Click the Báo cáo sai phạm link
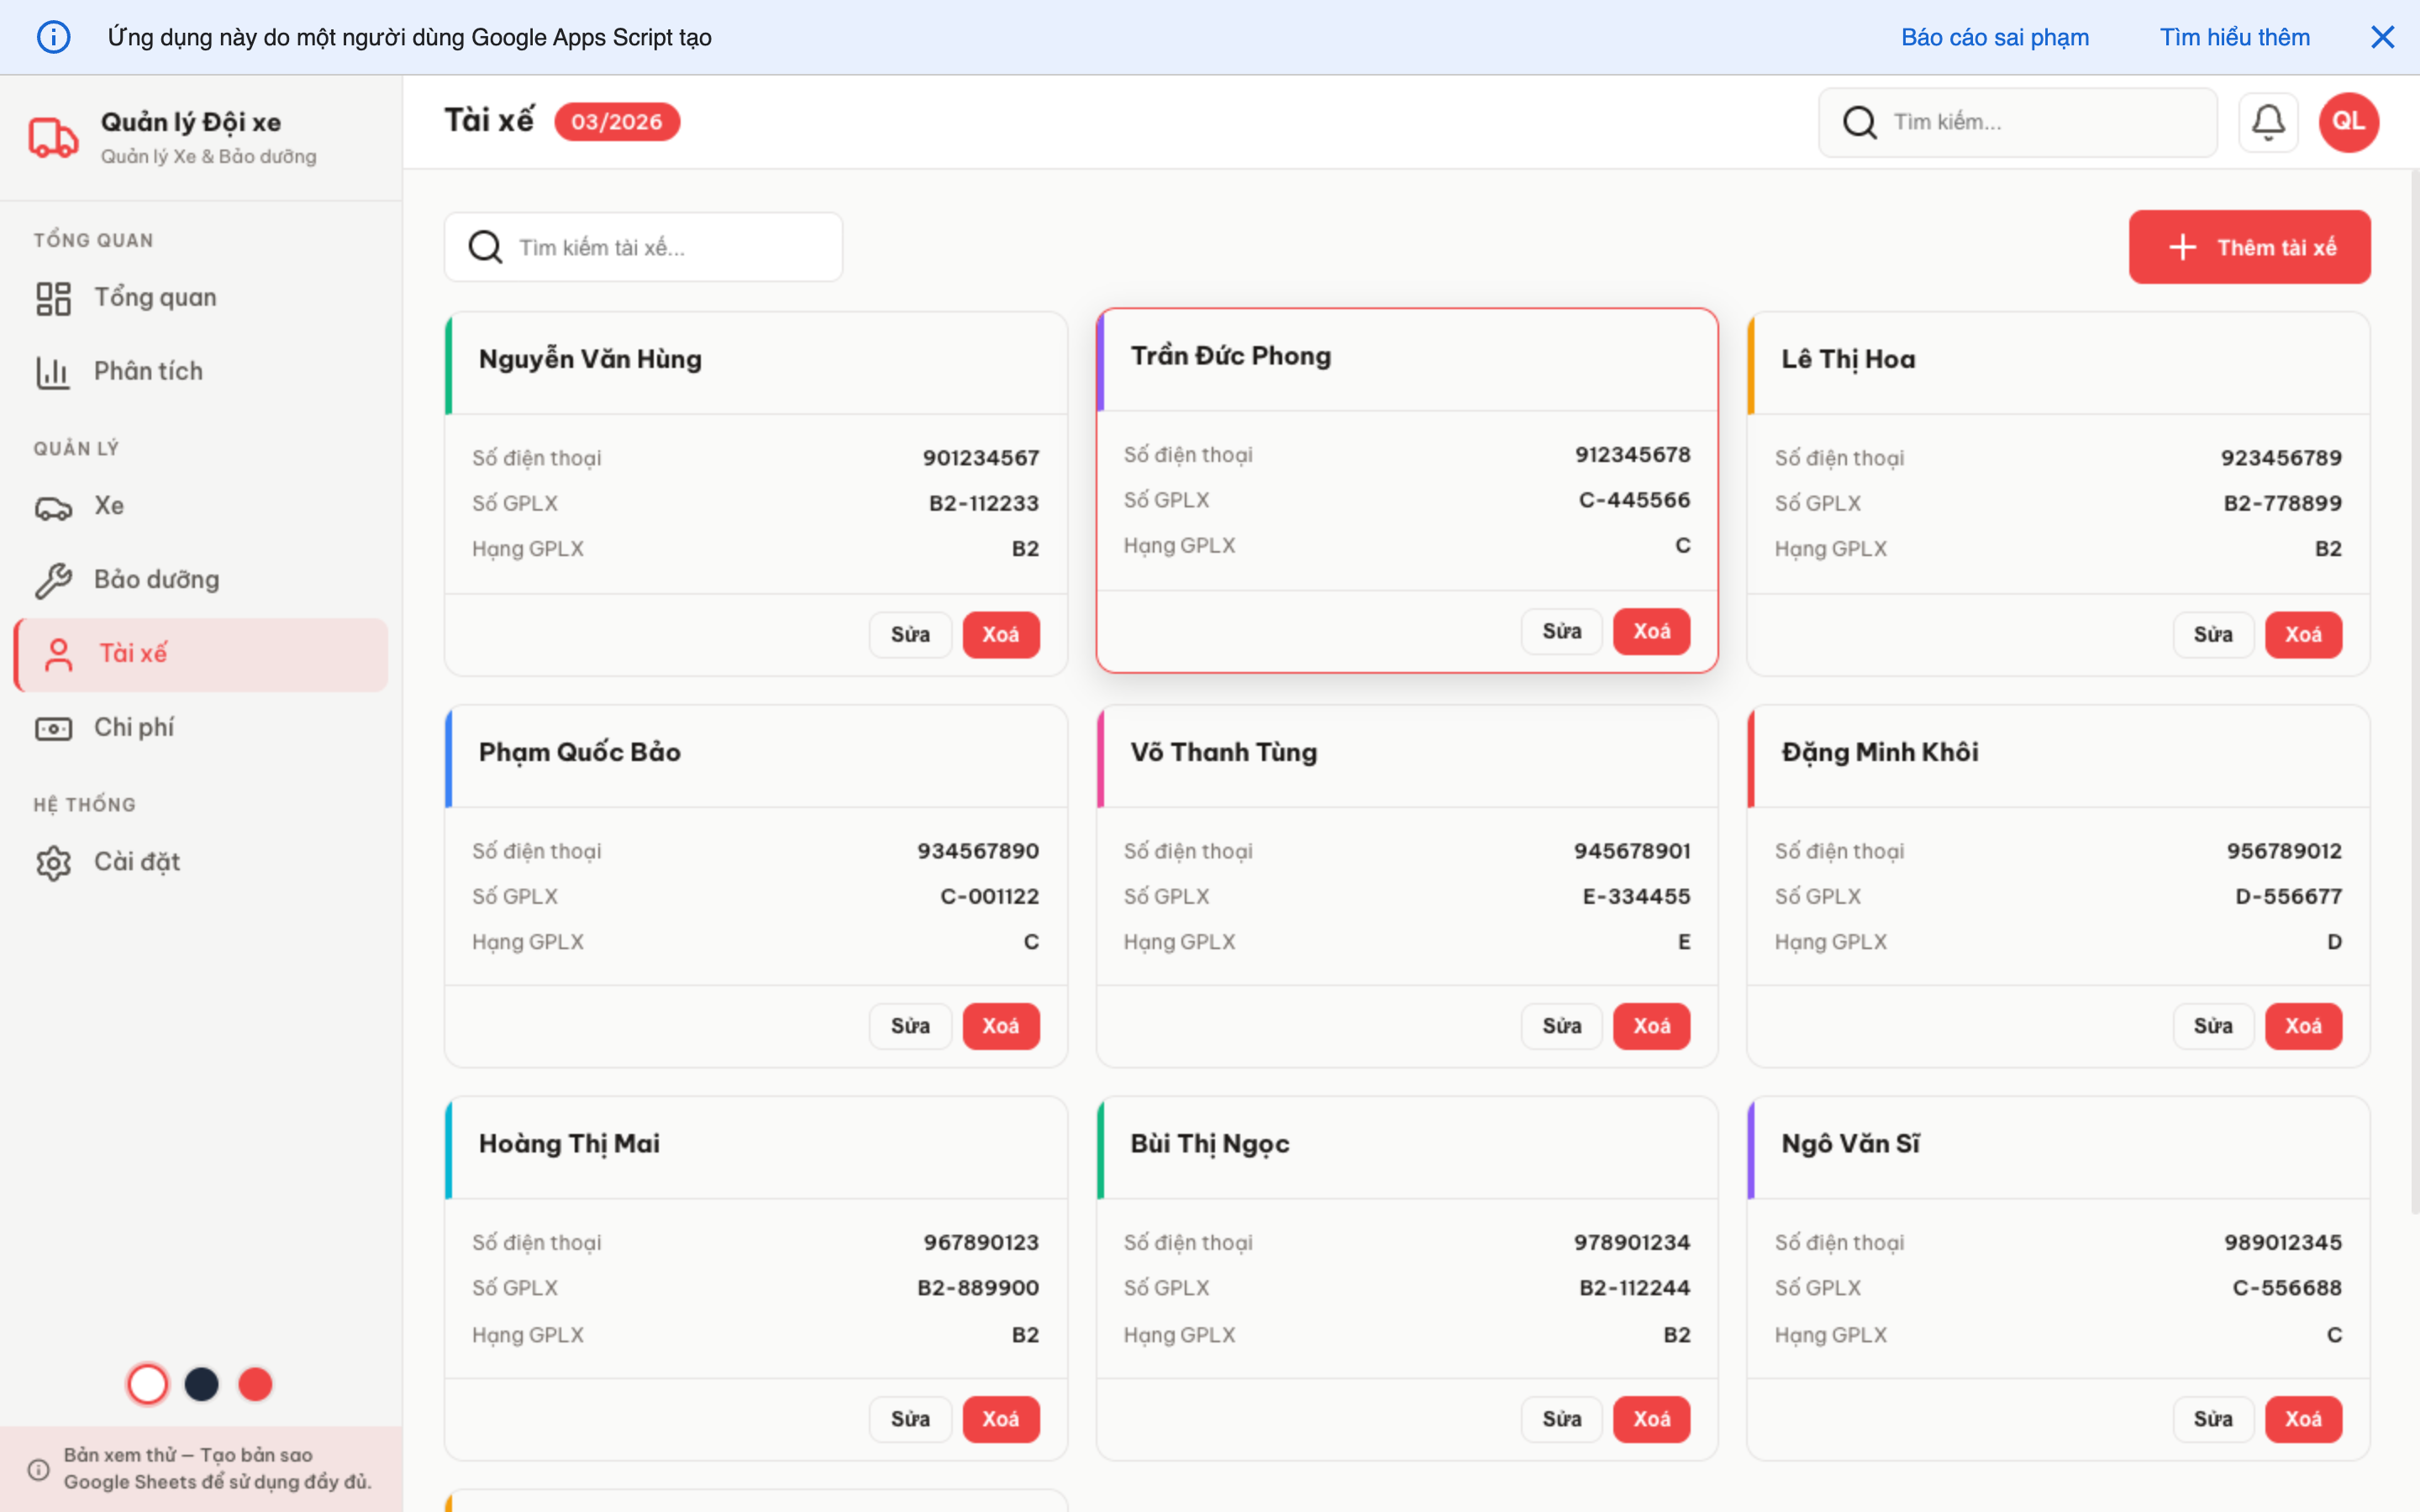The width and height of the screenshot is (2420, 1512). [1994, 37]
